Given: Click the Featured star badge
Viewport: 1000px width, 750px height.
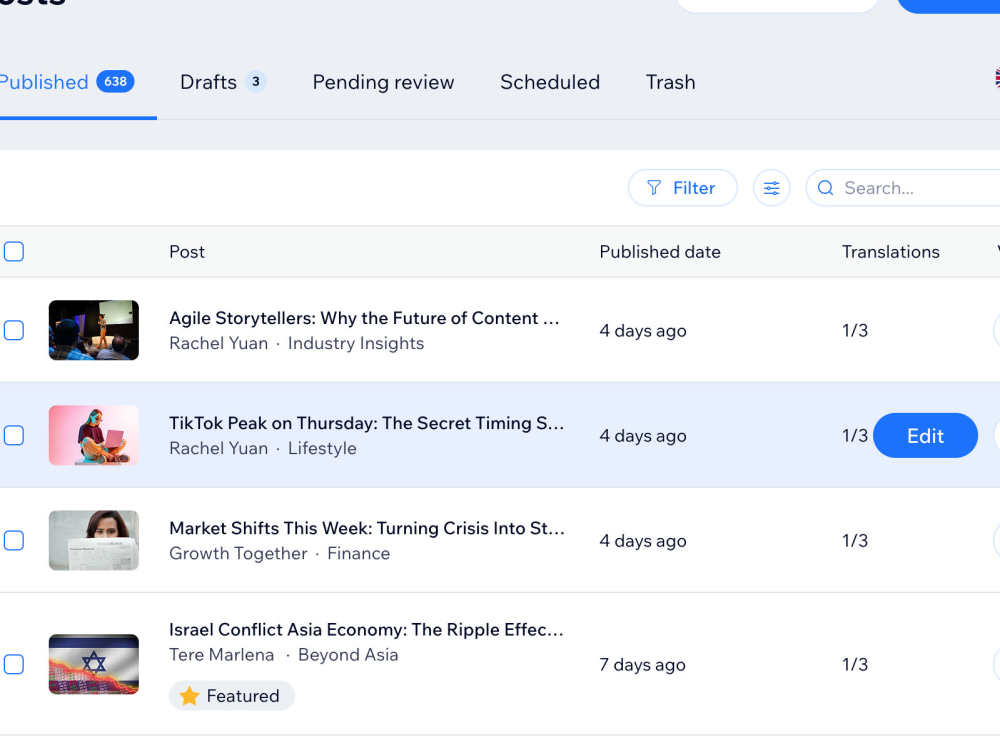Looking at the screenshot, I should 232,695.
